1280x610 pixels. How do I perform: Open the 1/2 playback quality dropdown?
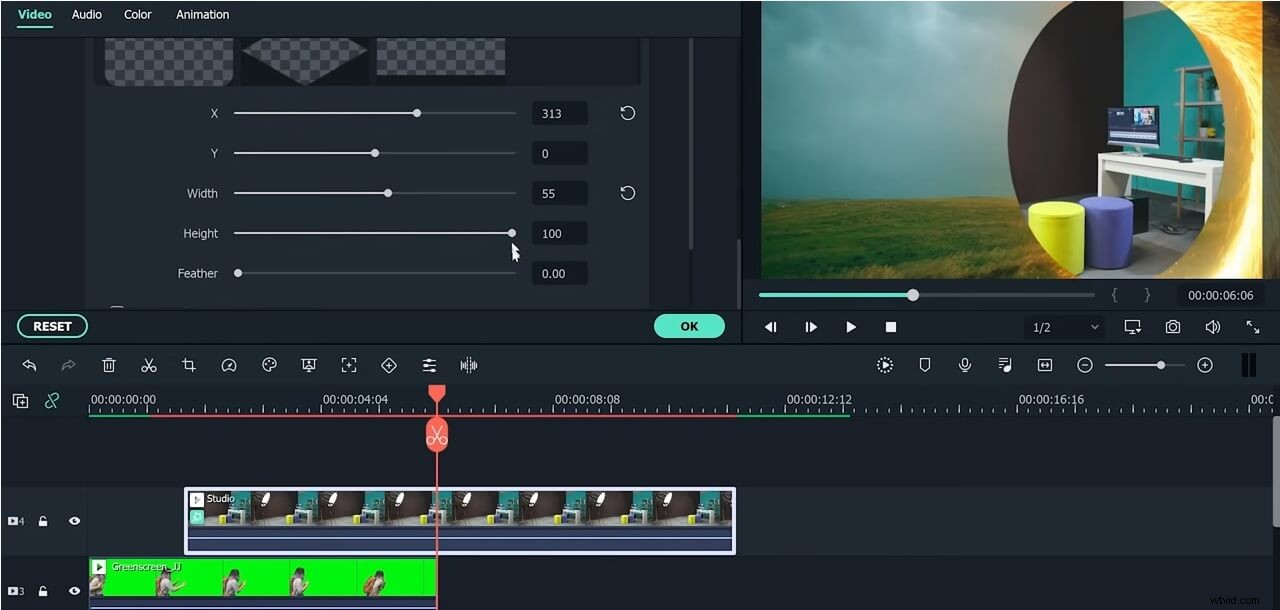click(1063, 326)
